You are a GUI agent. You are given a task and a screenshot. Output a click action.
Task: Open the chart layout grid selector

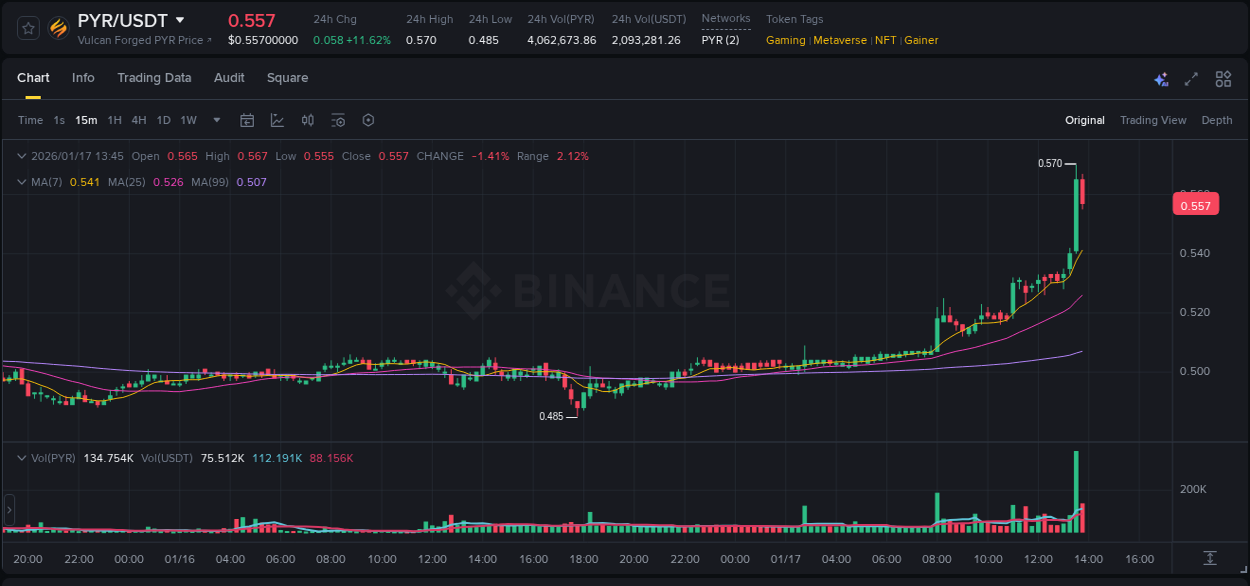[x=1221, y=79]
